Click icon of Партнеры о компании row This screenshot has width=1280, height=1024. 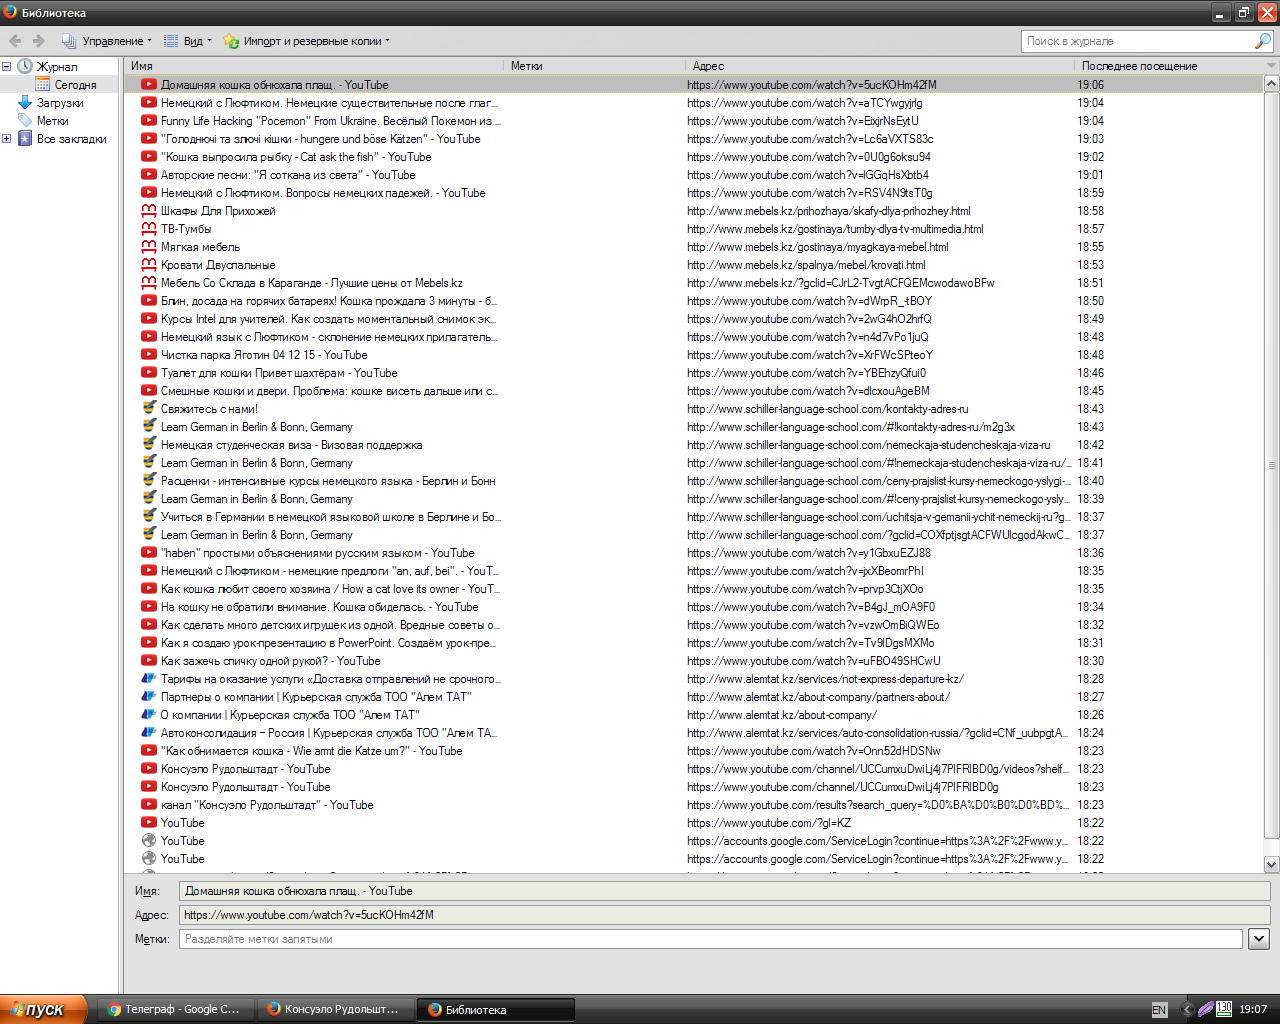pyautogui.click(x=149, y=696)
